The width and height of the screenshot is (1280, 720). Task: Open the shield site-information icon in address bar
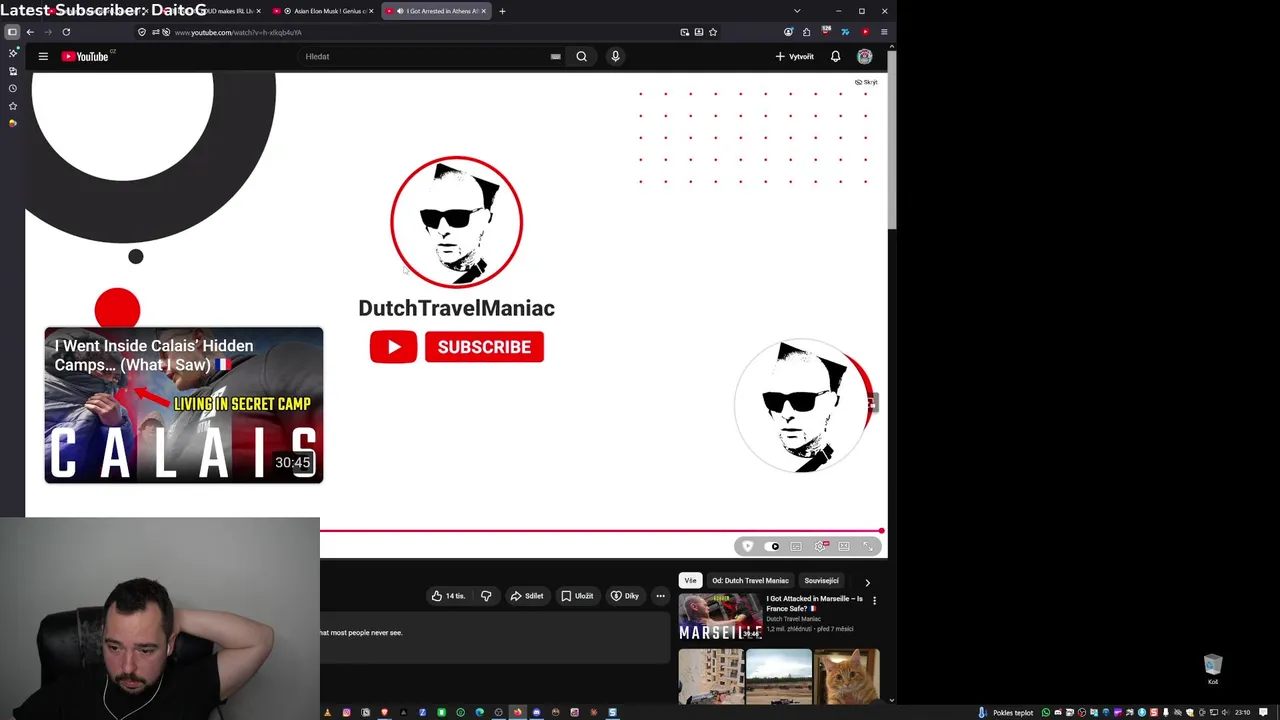(x=141, y=32)
